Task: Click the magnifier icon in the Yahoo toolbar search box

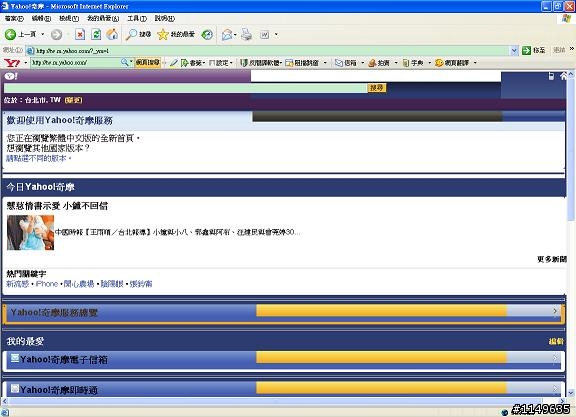Action: 125,63
